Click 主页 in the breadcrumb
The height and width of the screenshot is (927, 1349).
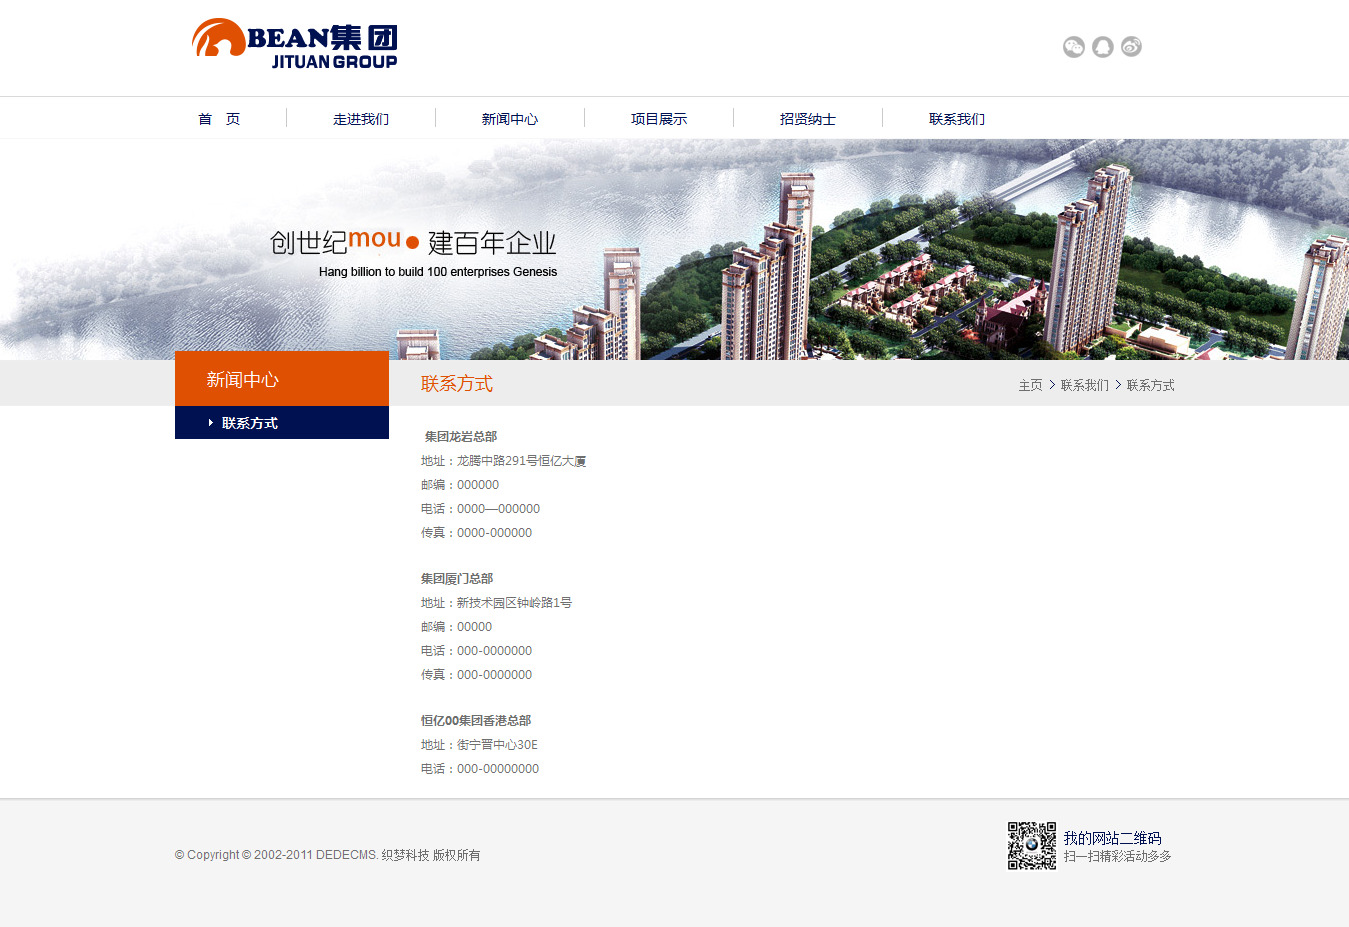pos(1030,386)
